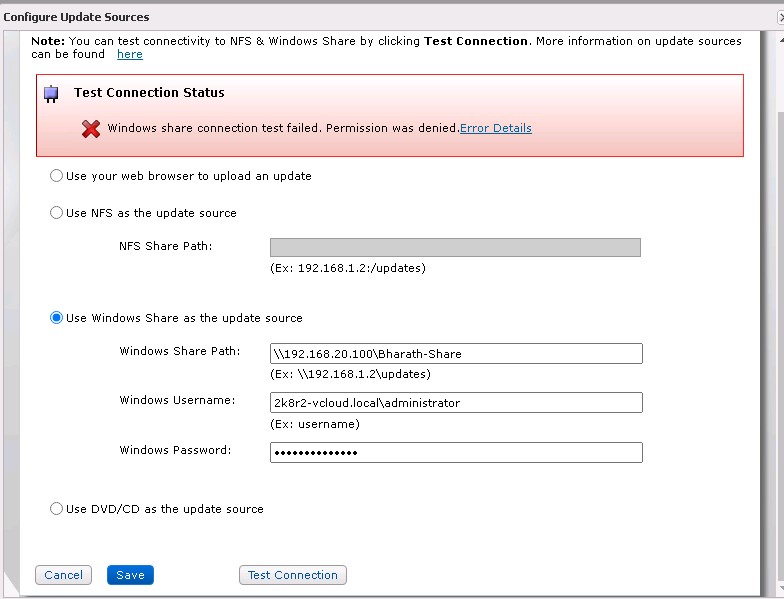The image size is (784, 599).
Task: Choose NFS as the update source
Action: 57,213
